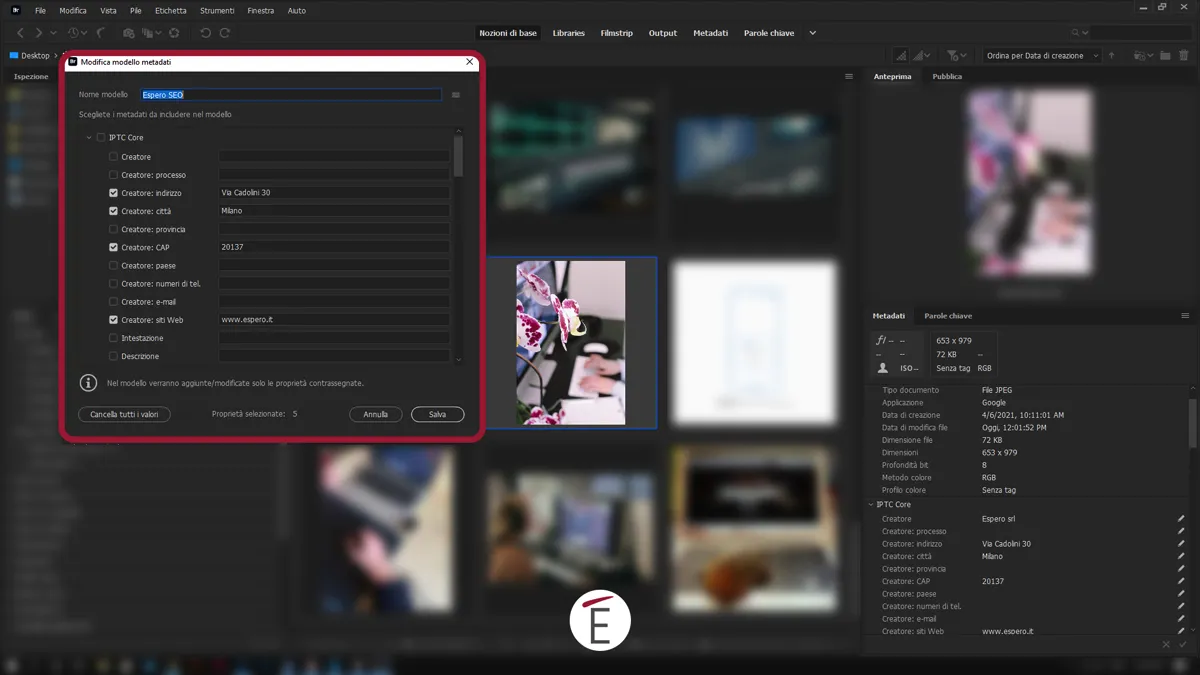Click the new folder icon
The image size is (1200, 675).
tap(1164, 55)
